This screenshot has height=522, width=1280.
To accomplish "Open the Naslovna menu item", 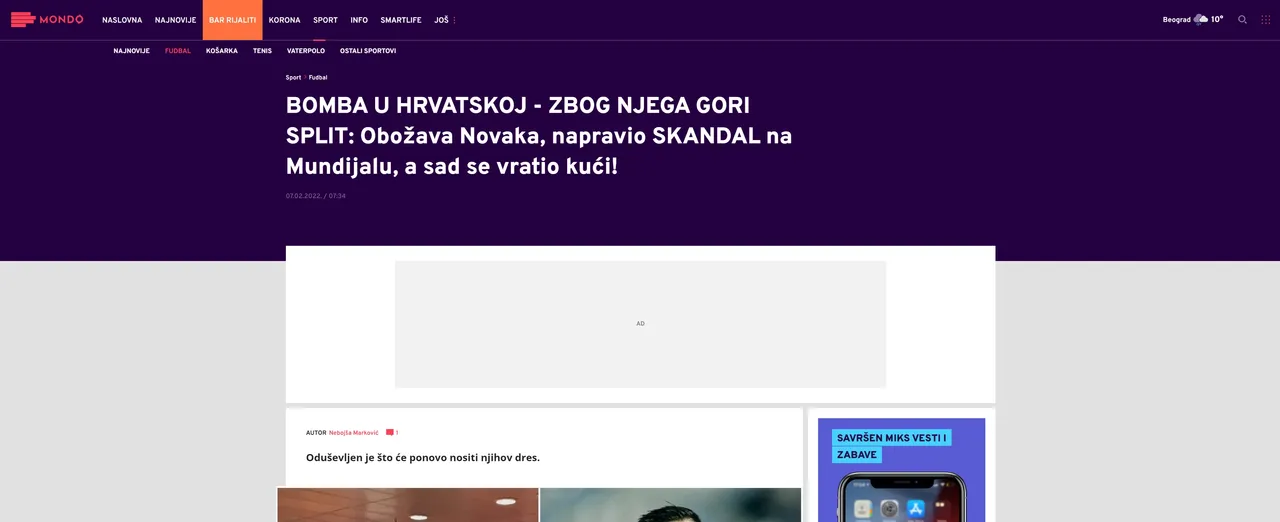I will (122, 20).
